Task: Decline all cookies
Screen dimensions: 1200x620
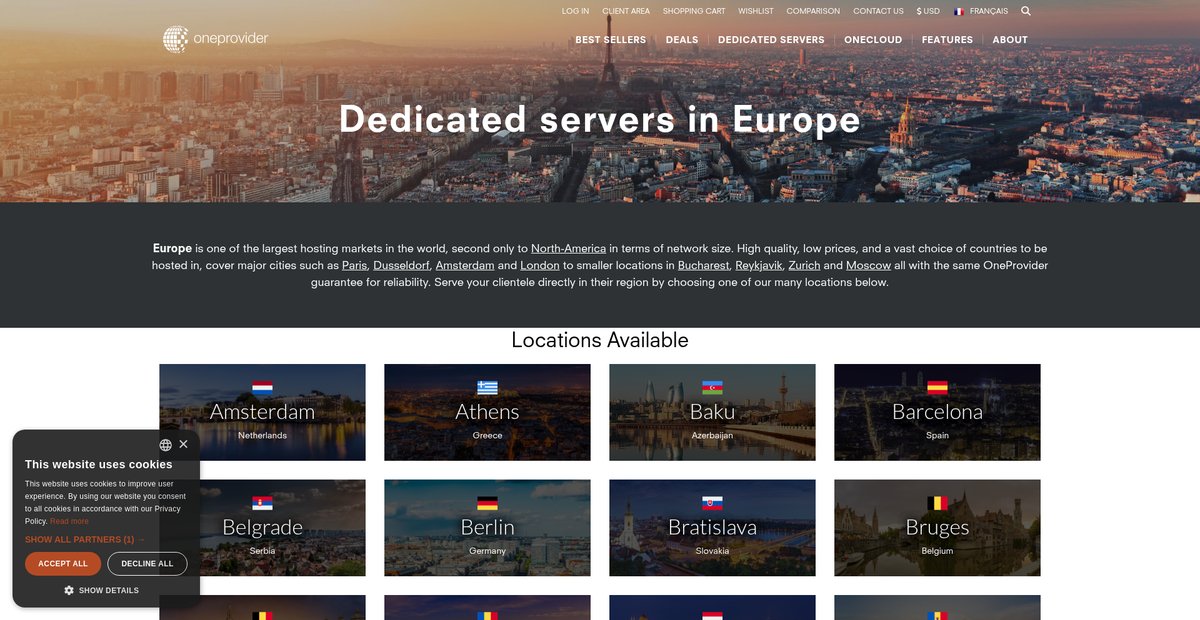Action: [x=147, y=564]
